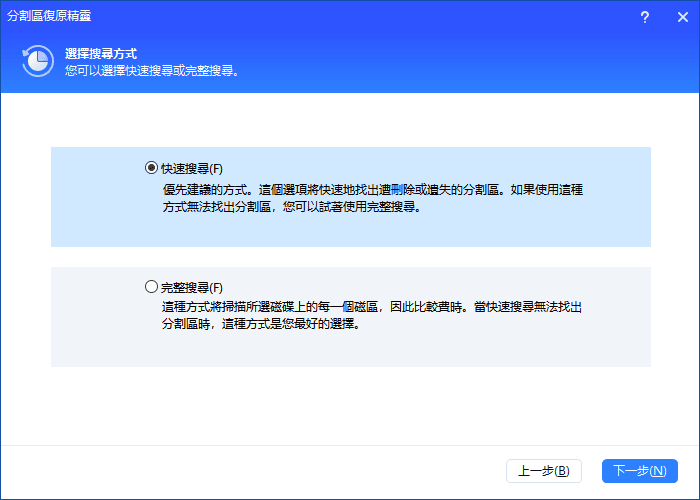Click empty area of the blue header banner
Viewport: 700px width, 500px height.
tap(450, 62)
